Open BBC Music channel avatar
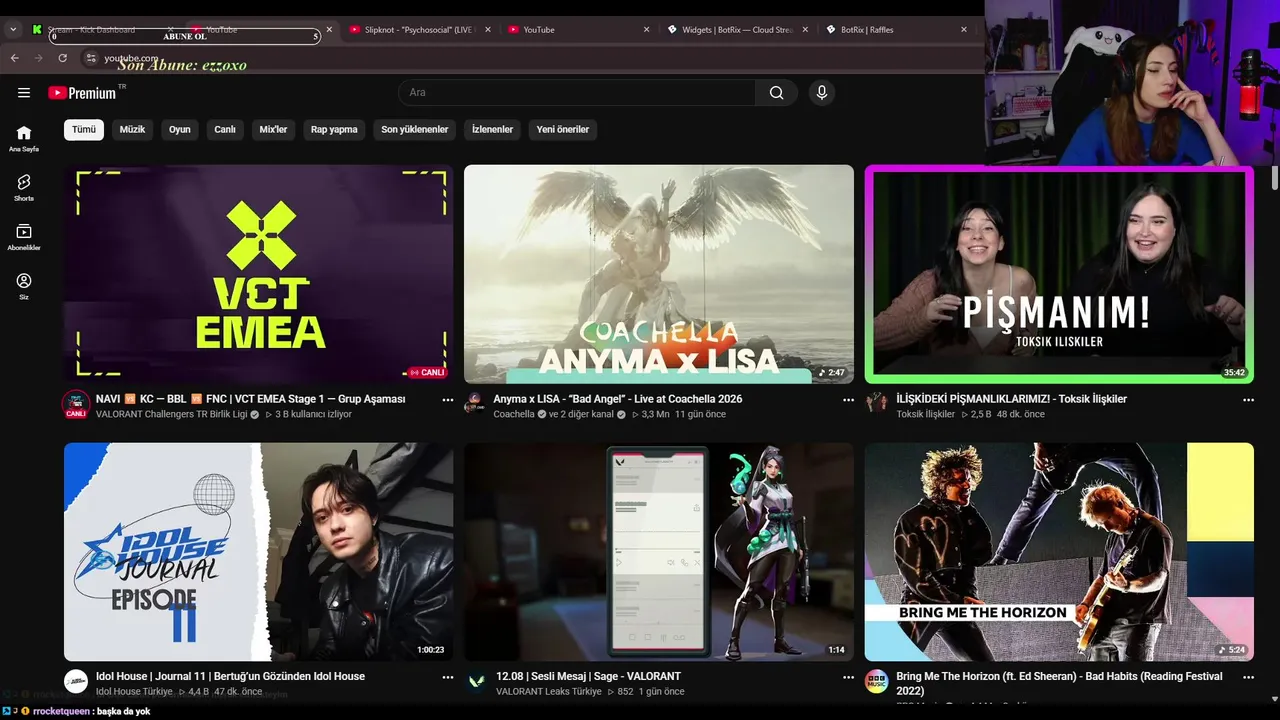The height and width of the screenshot is (720, 1280). point(876,681)
